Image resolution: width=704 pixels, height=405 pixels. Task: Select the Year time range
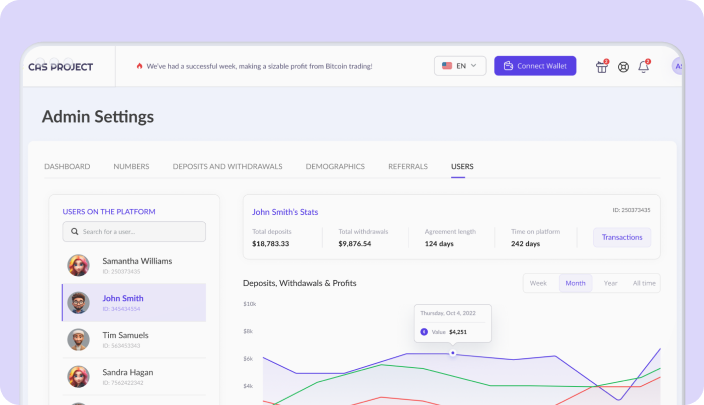coord(610,283)
